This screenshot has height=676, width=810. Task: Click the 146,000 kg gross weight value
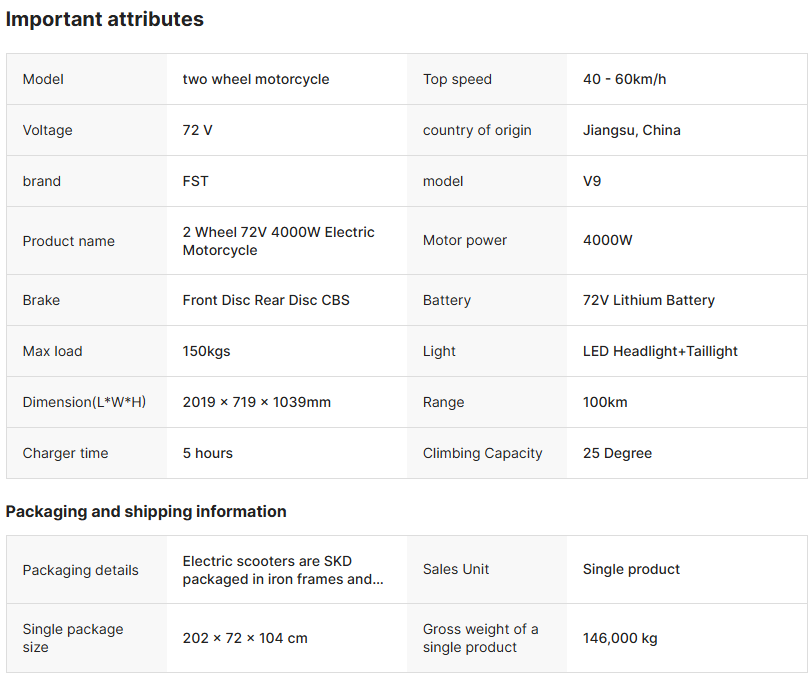[620, 638]
